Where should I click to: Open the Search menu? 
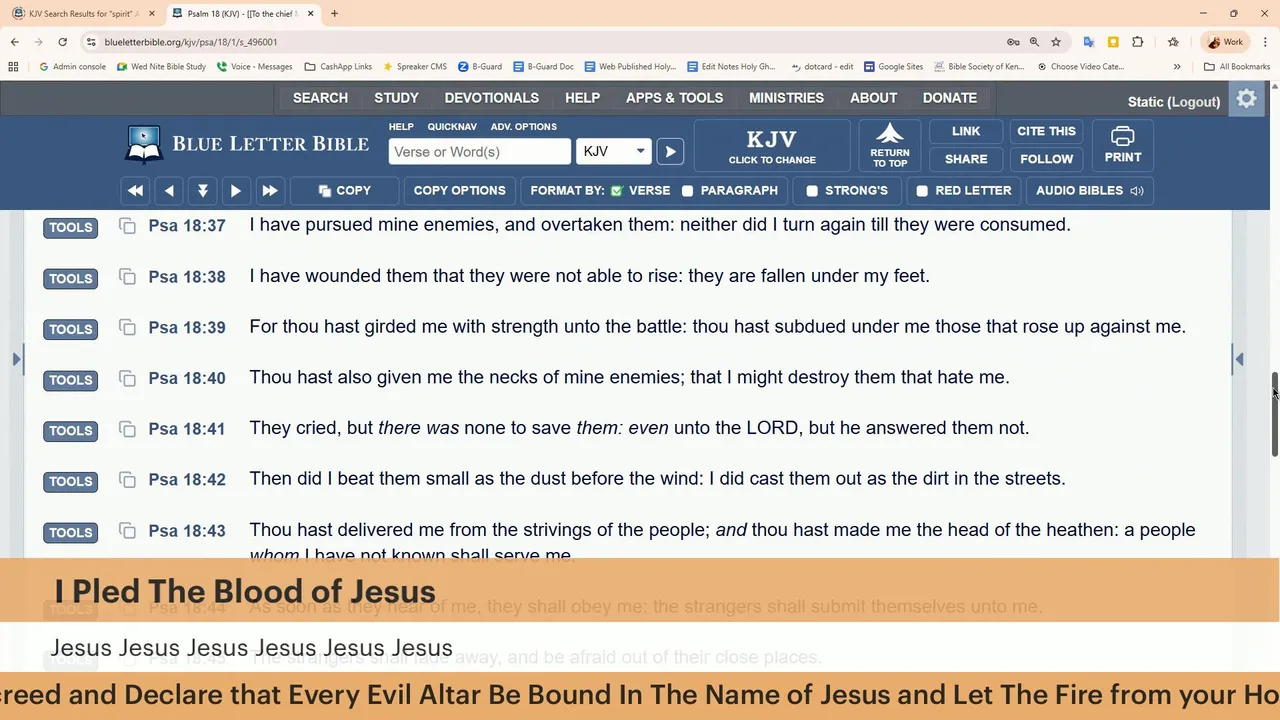(x=320, y=98)
